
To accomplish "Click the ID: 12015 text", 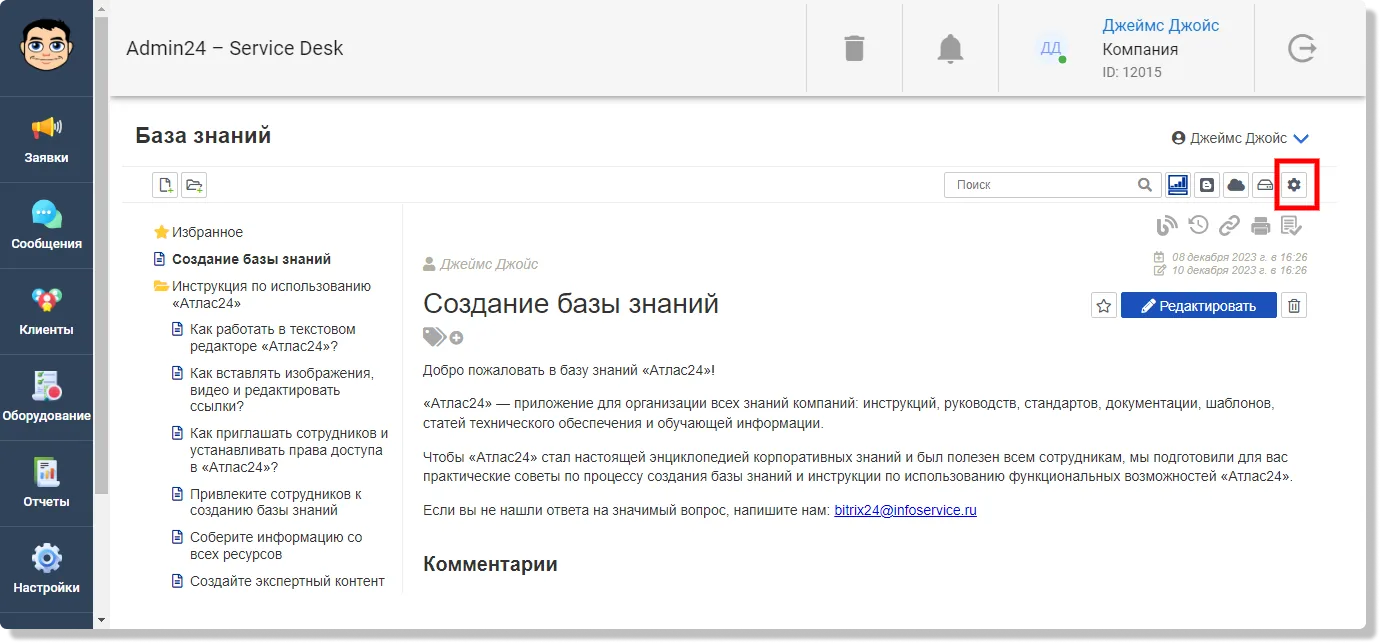I will 1132,72.
